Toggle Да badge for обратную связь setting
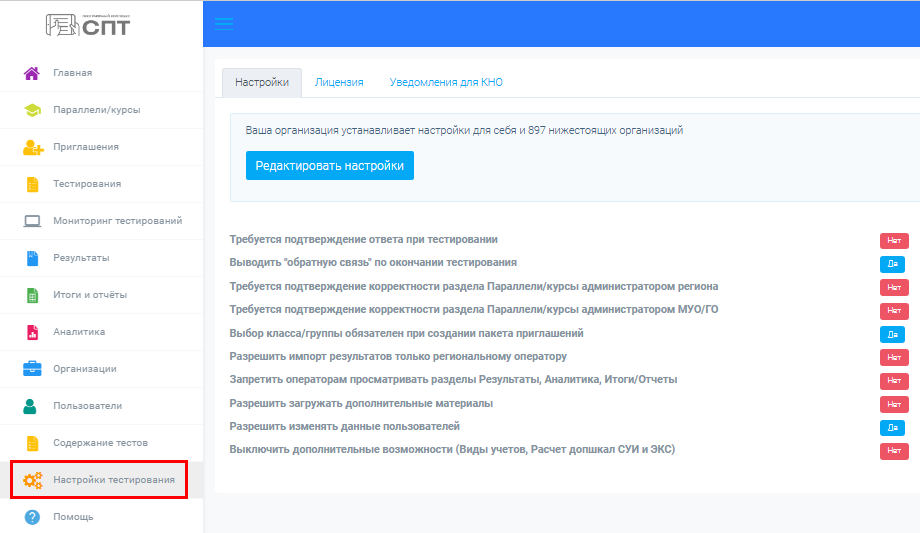This screenshot has height=533, width=920. (x=892, y=264)
